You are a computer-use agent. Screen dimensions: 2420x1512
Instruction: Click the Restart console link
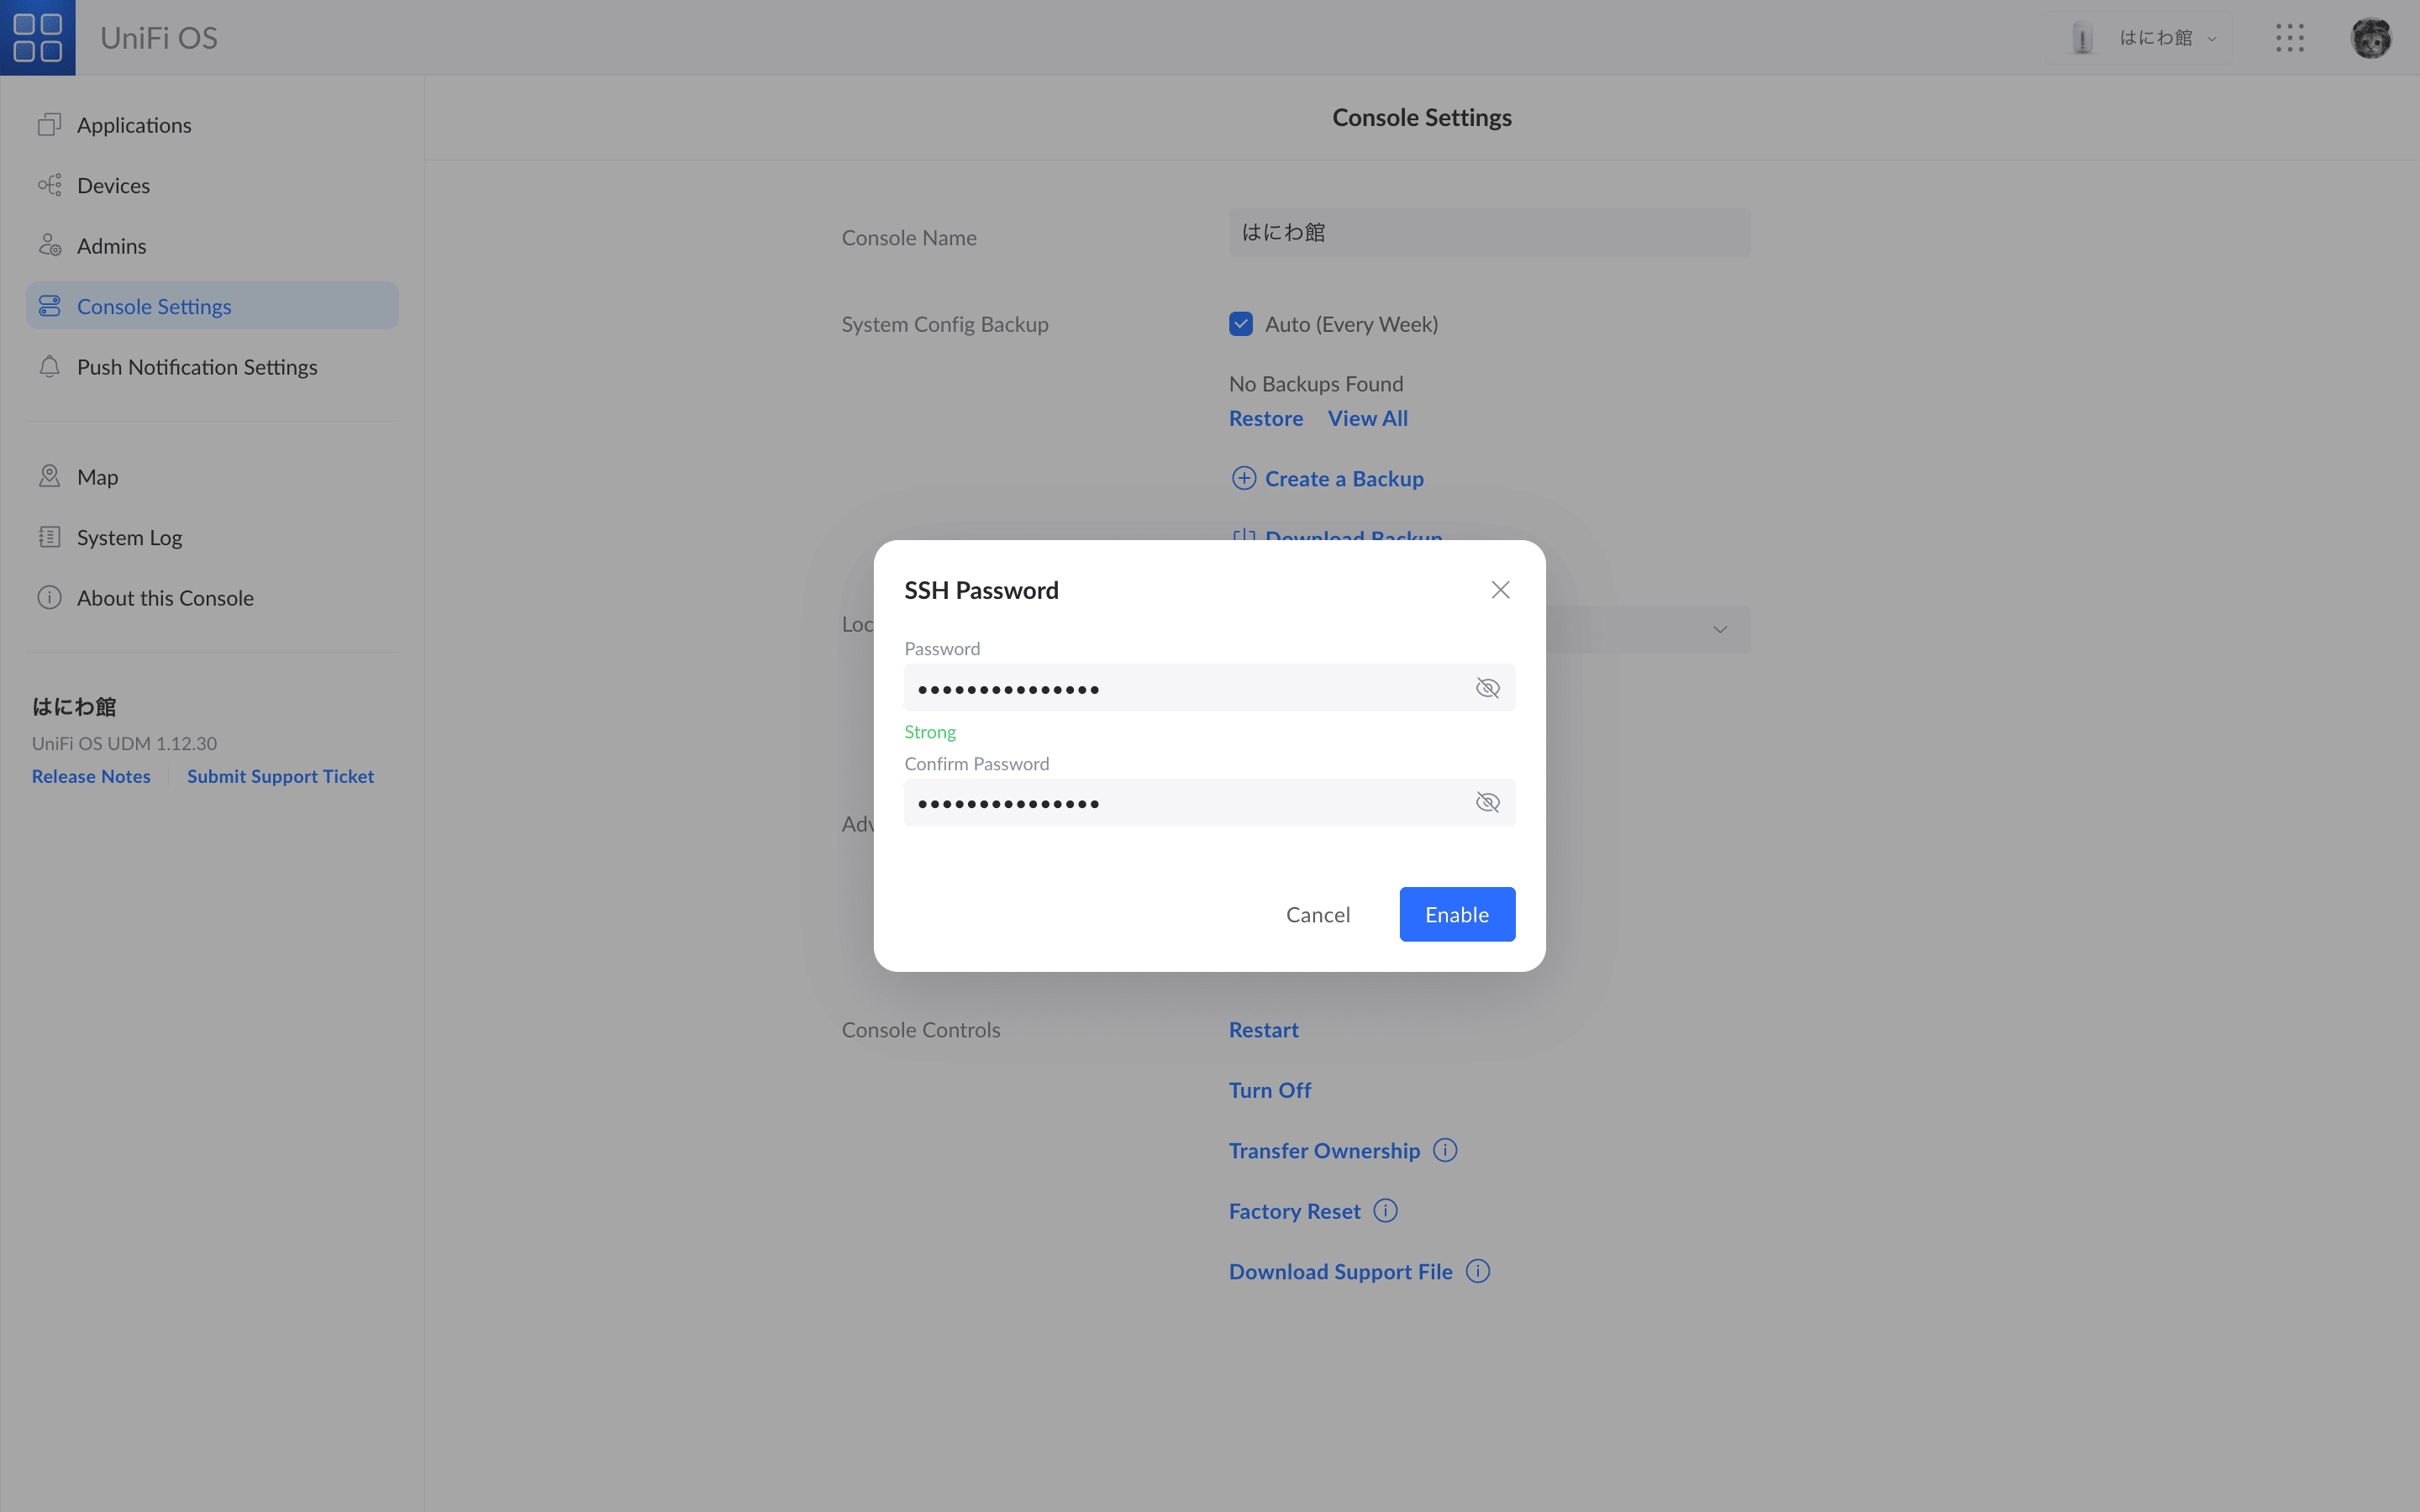tap(1263, 1030)
